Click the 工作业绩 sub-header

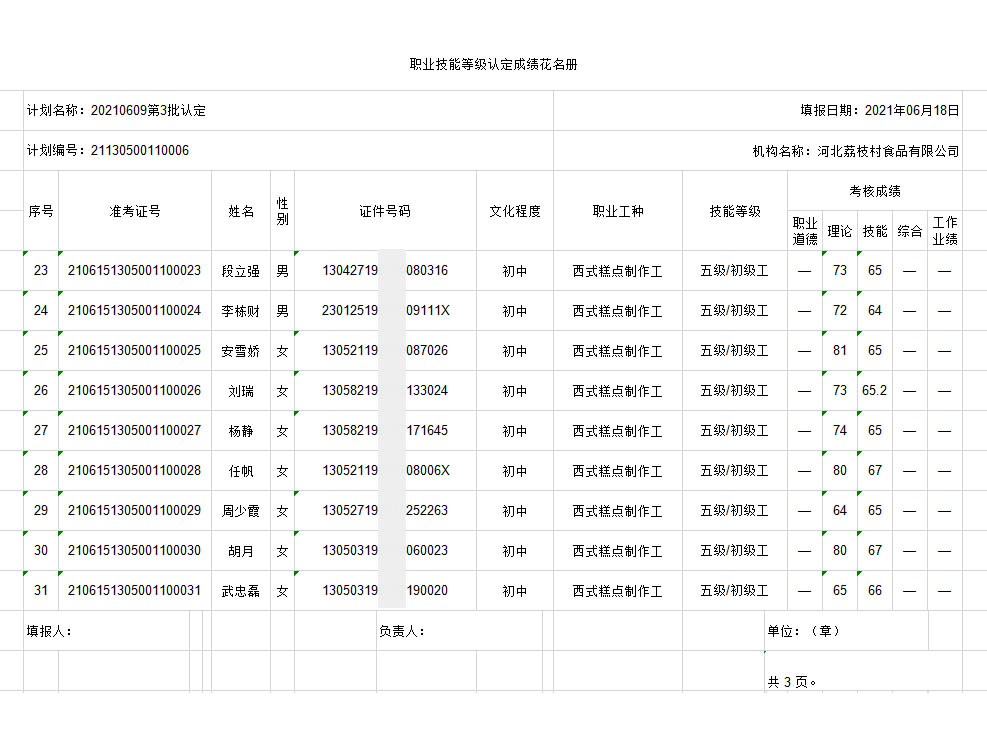[944, 231]
